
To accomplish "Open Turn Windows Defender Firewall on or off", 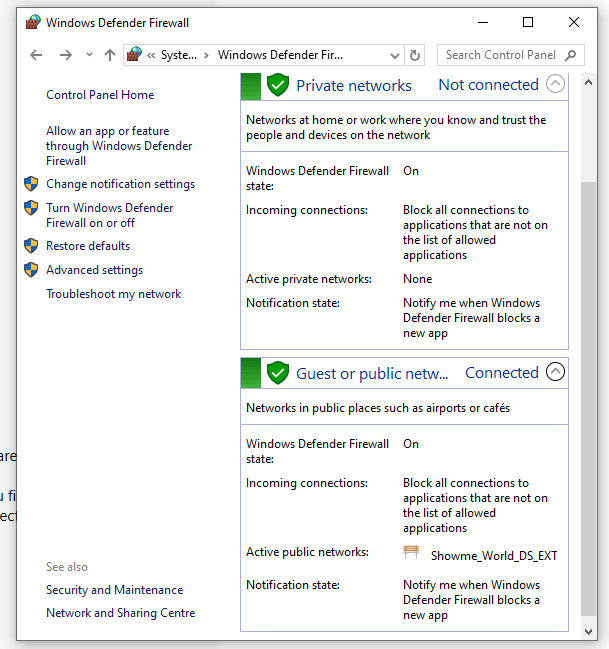I will click(x=110, y=215).
